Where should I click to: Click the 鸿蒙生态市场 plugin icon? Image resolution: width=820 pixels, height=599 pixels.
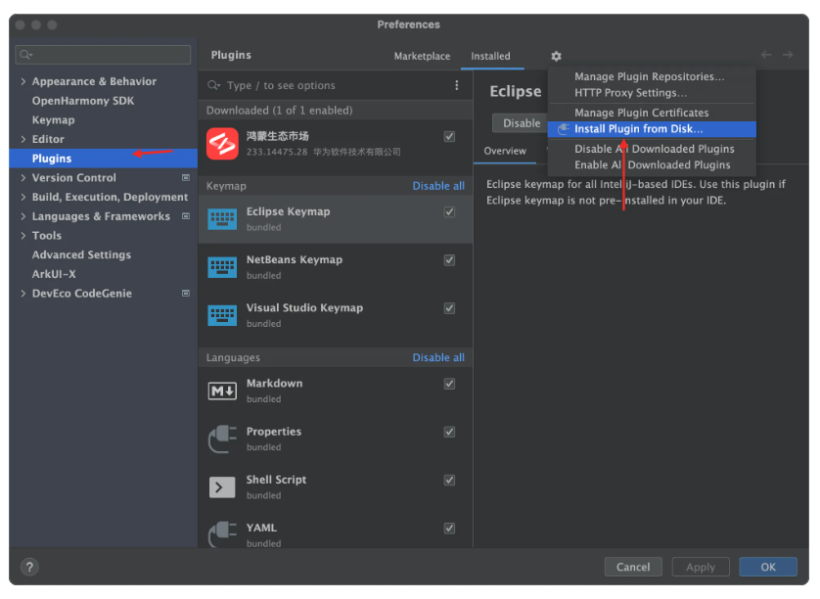(x=222, y=144)
